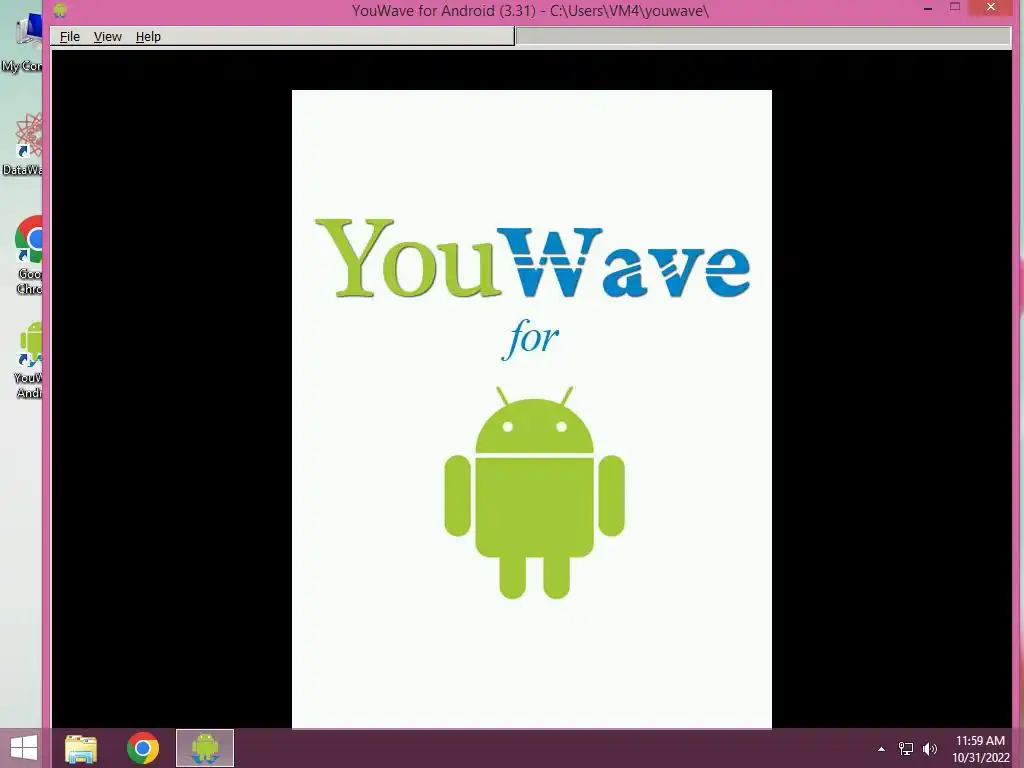Select YouWave Android taskbar button
The height and width of the screenshot is (768, 1024).
click(204, 748)
